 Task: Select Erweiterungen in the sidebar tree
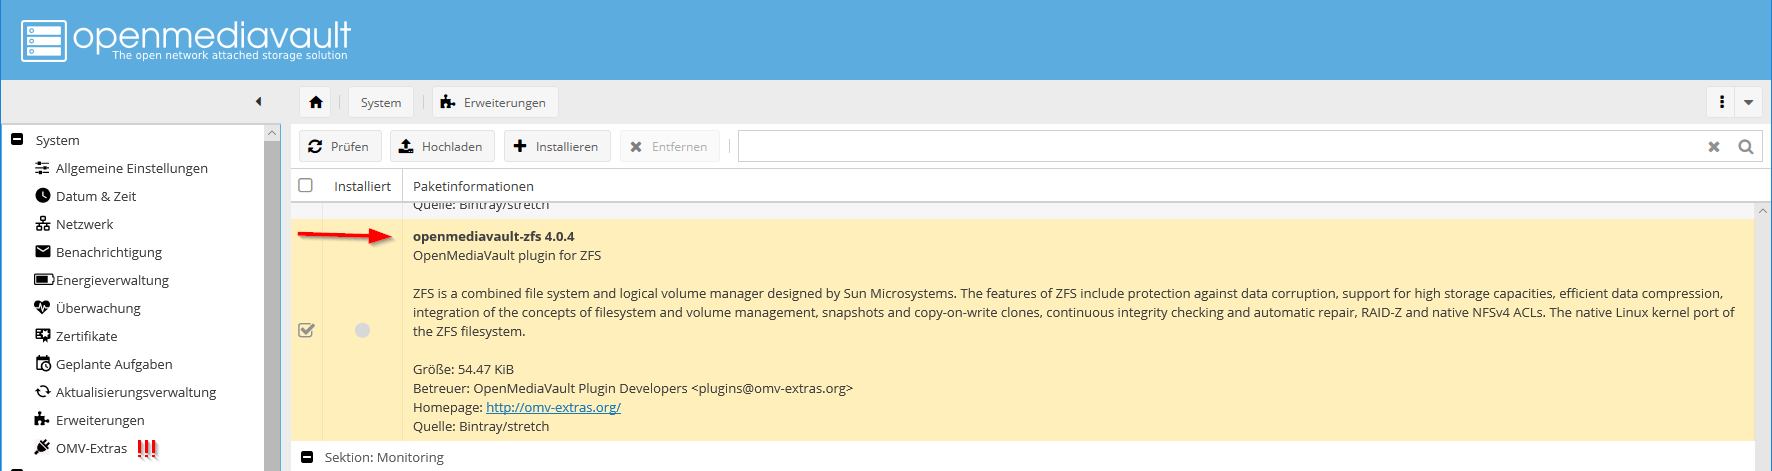coord(99,420)
